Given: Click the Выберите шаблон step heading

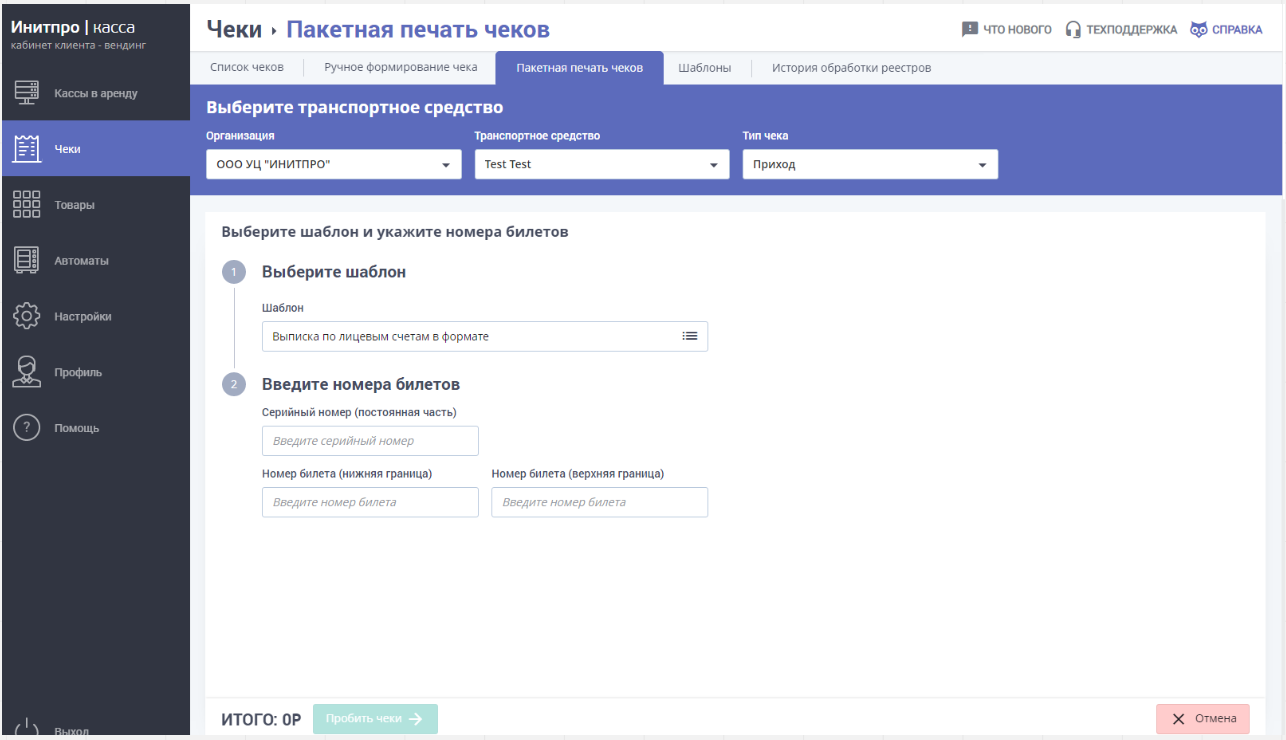Looking at the screenshot, I should [x=334, y=272].
